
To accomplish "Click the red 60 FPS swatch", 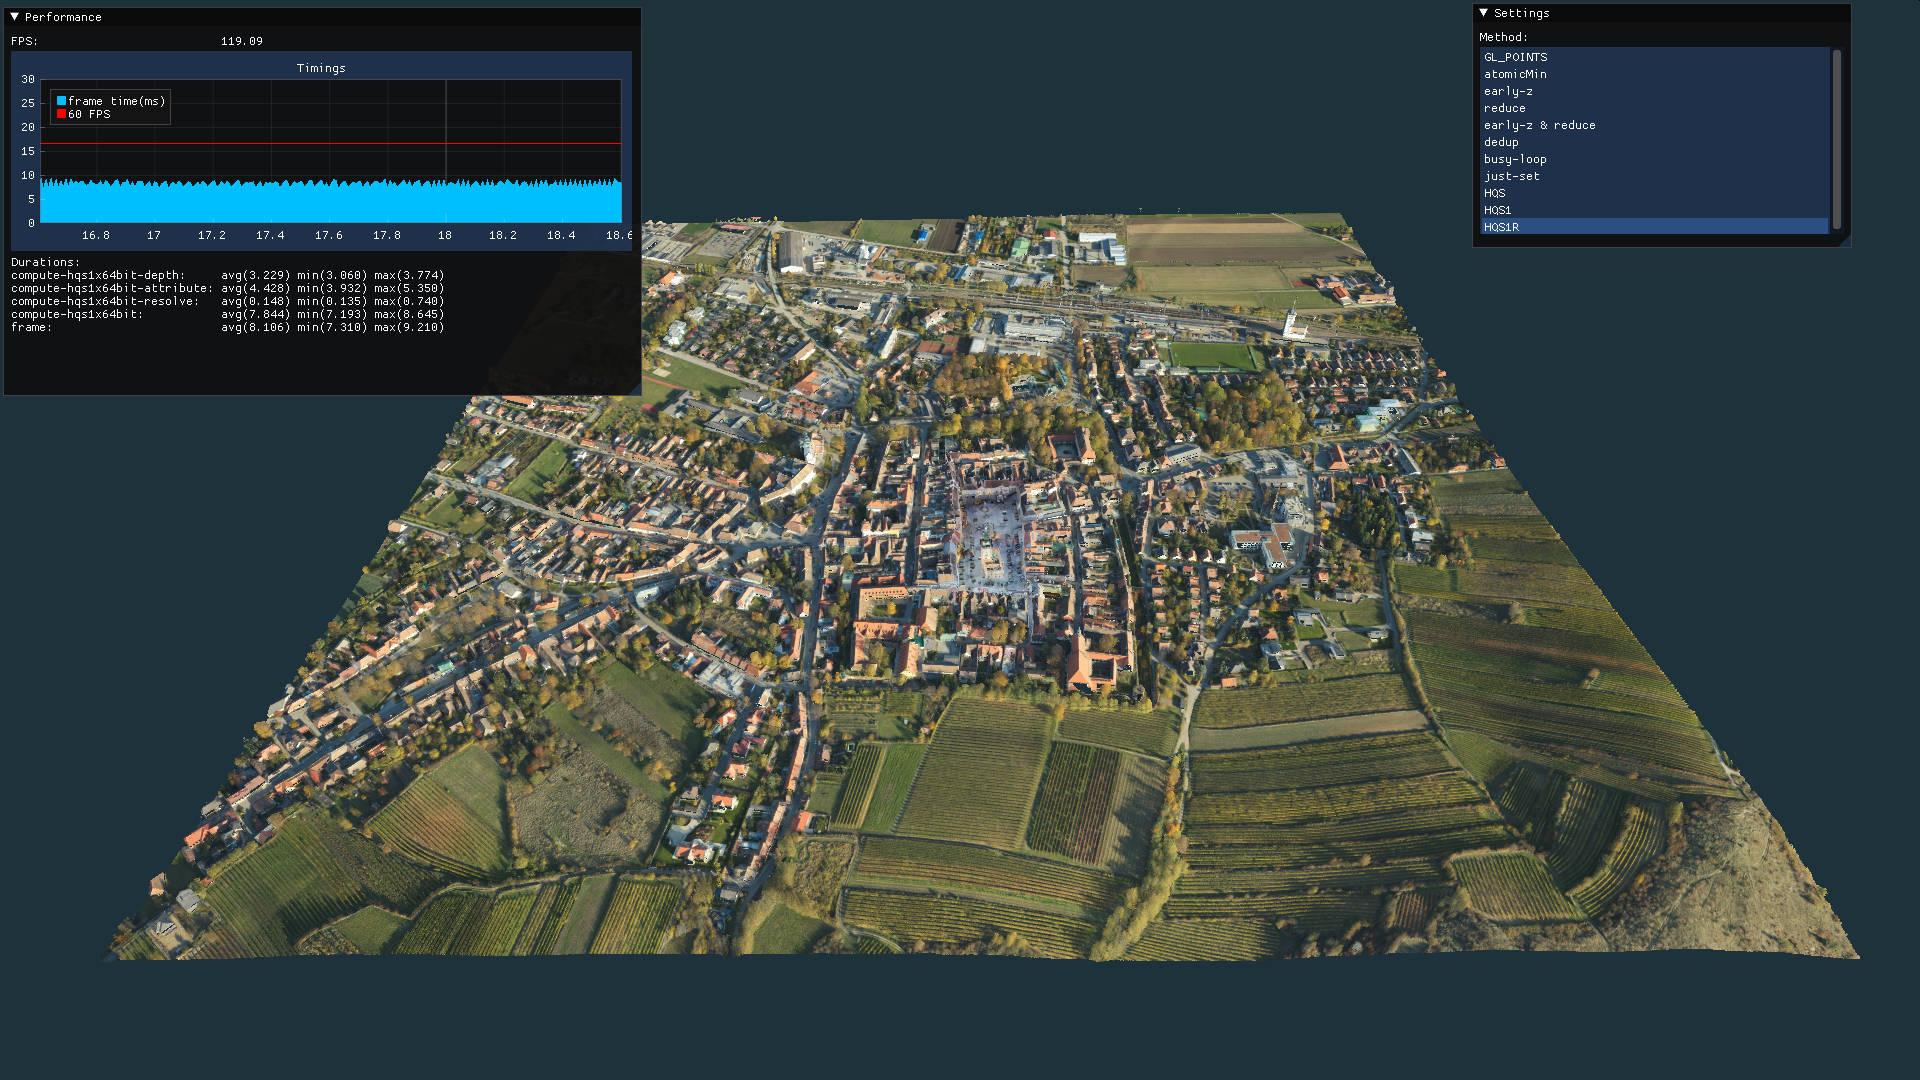I will [x=61, y=115].
